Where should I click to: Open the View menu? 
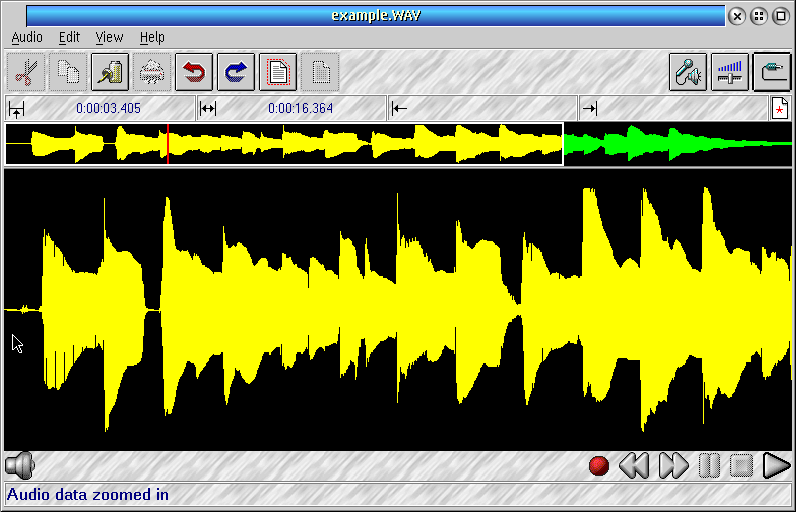pyautogui.click(x=109, y=37)
